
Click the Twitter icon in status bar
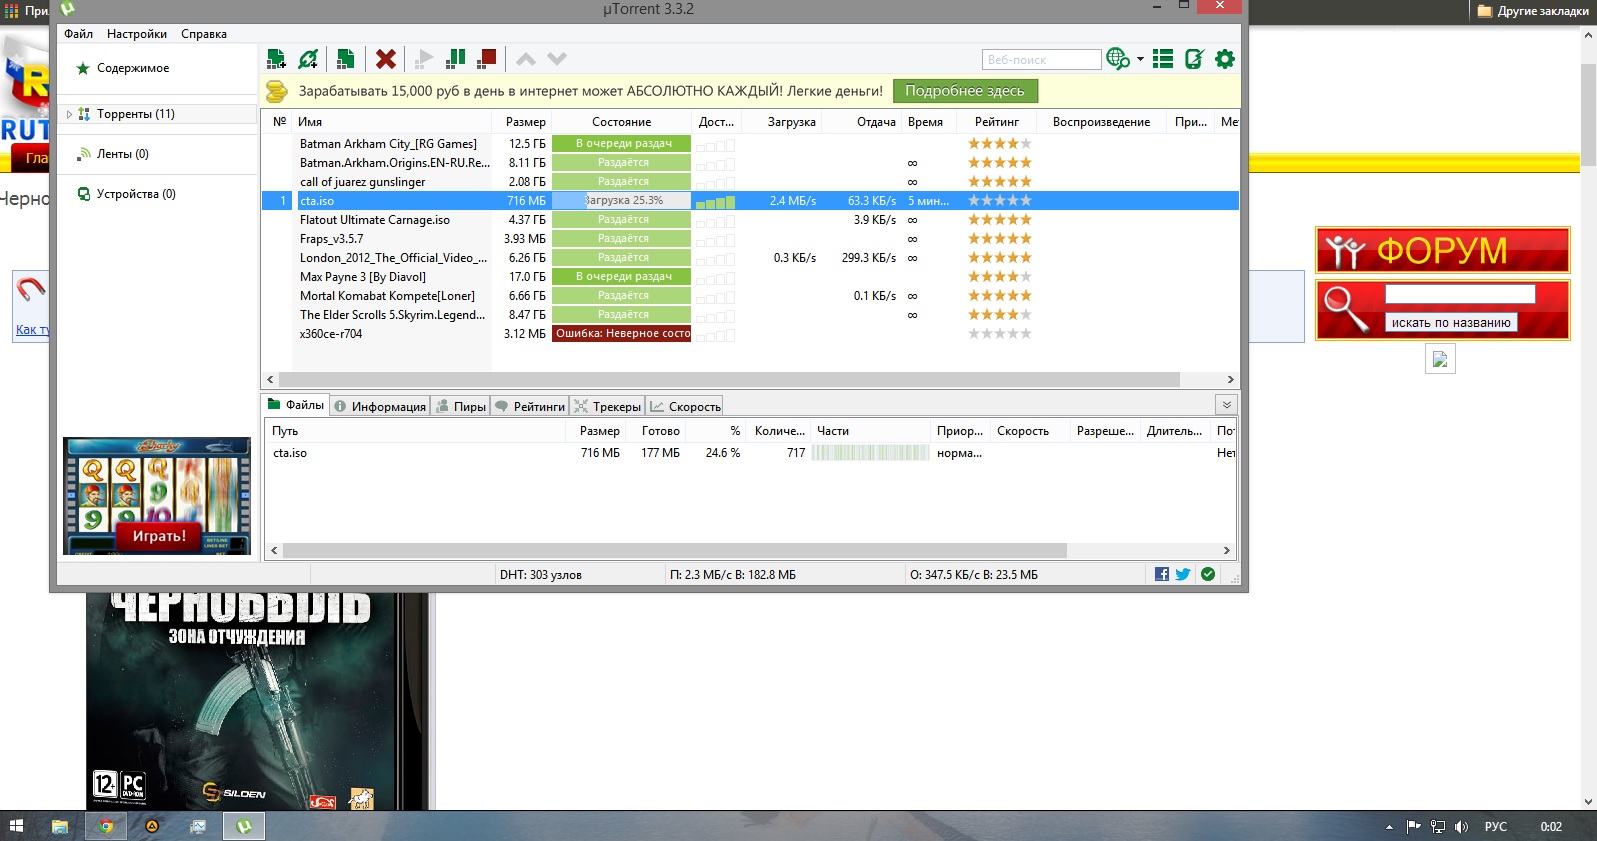click(x=1183, y=574)
